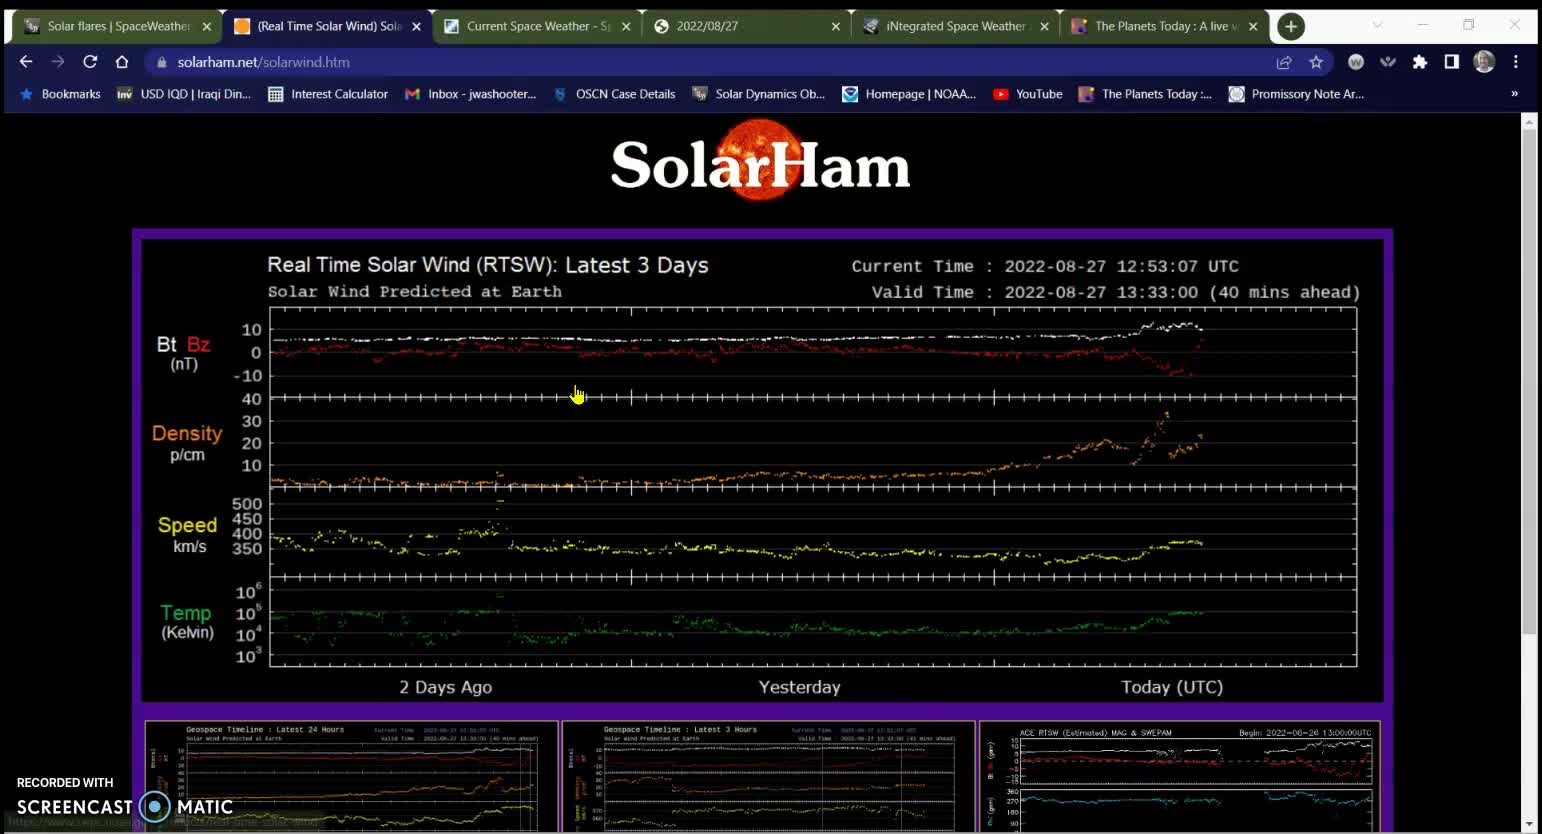The image size is (1542, 834).
Task: Open Solar Dynamics Observatory bookmark
Action: click(x=759, y=94)
